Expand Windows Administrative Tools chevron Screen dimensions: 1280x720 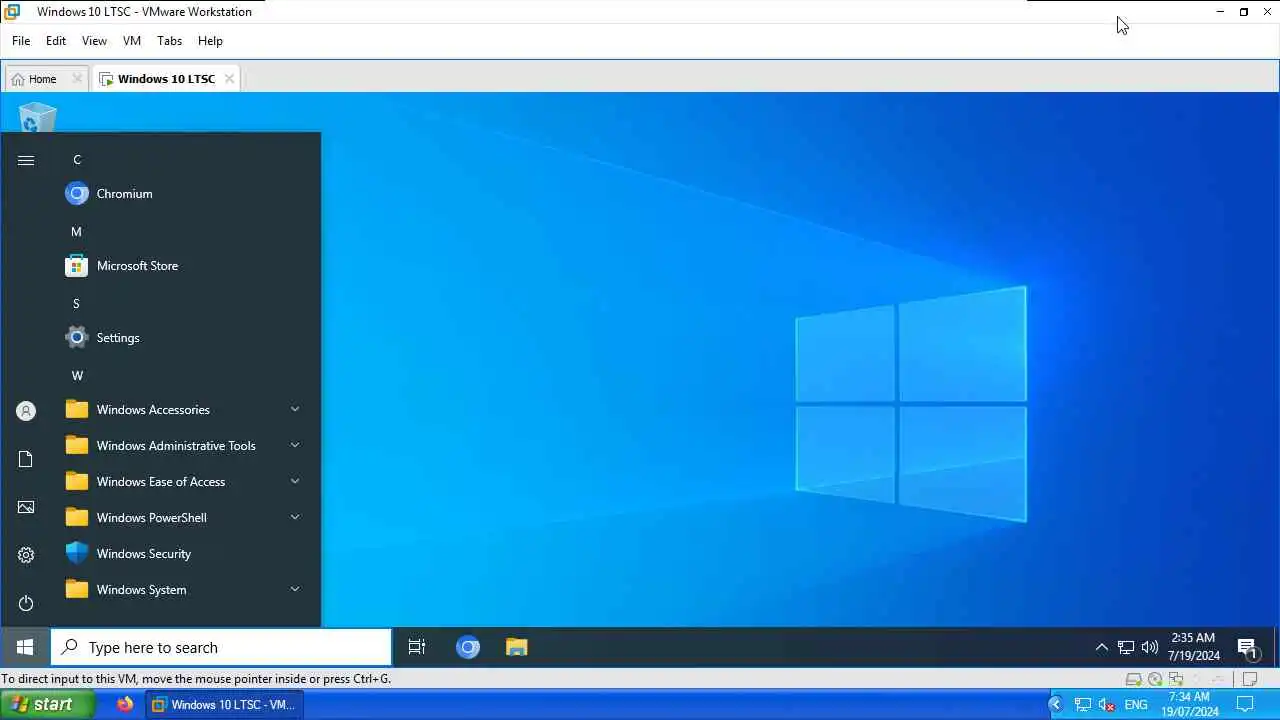pos(295,445)
